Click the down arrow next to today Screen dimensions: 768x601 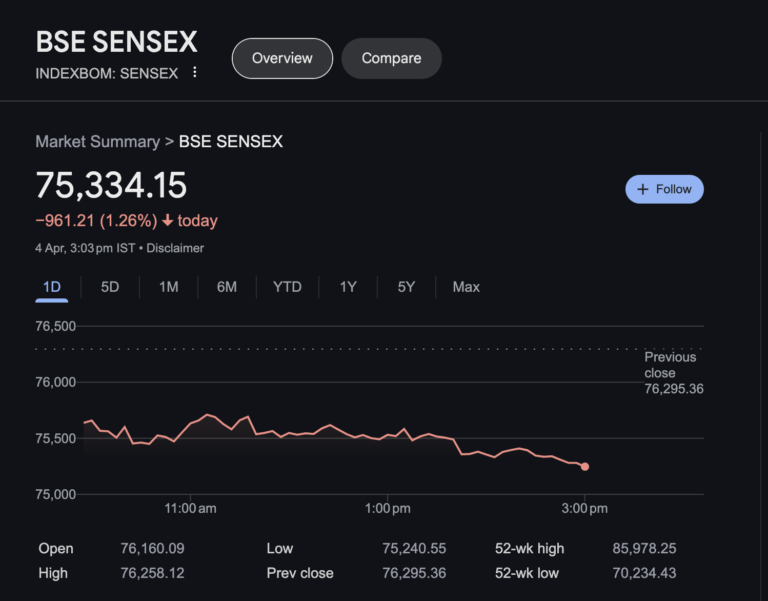click(x=168, y=220)
